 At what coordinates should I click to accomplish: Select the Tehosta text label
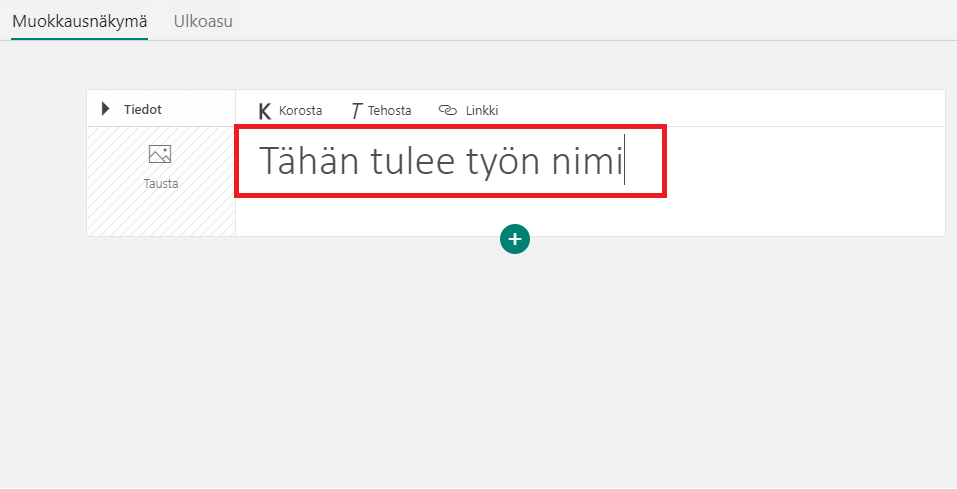389,111
